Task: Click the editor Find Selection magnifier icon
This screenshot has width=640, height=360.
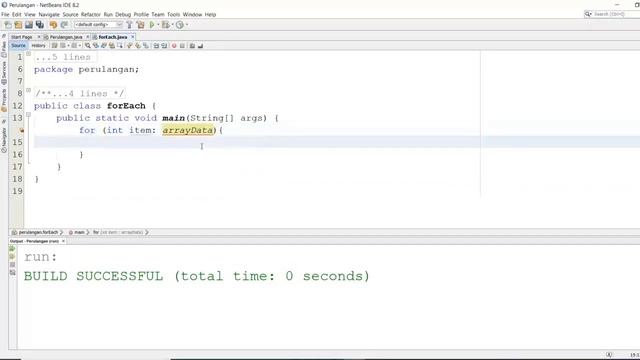Action: pyautogui.click(x=87, y=46)
